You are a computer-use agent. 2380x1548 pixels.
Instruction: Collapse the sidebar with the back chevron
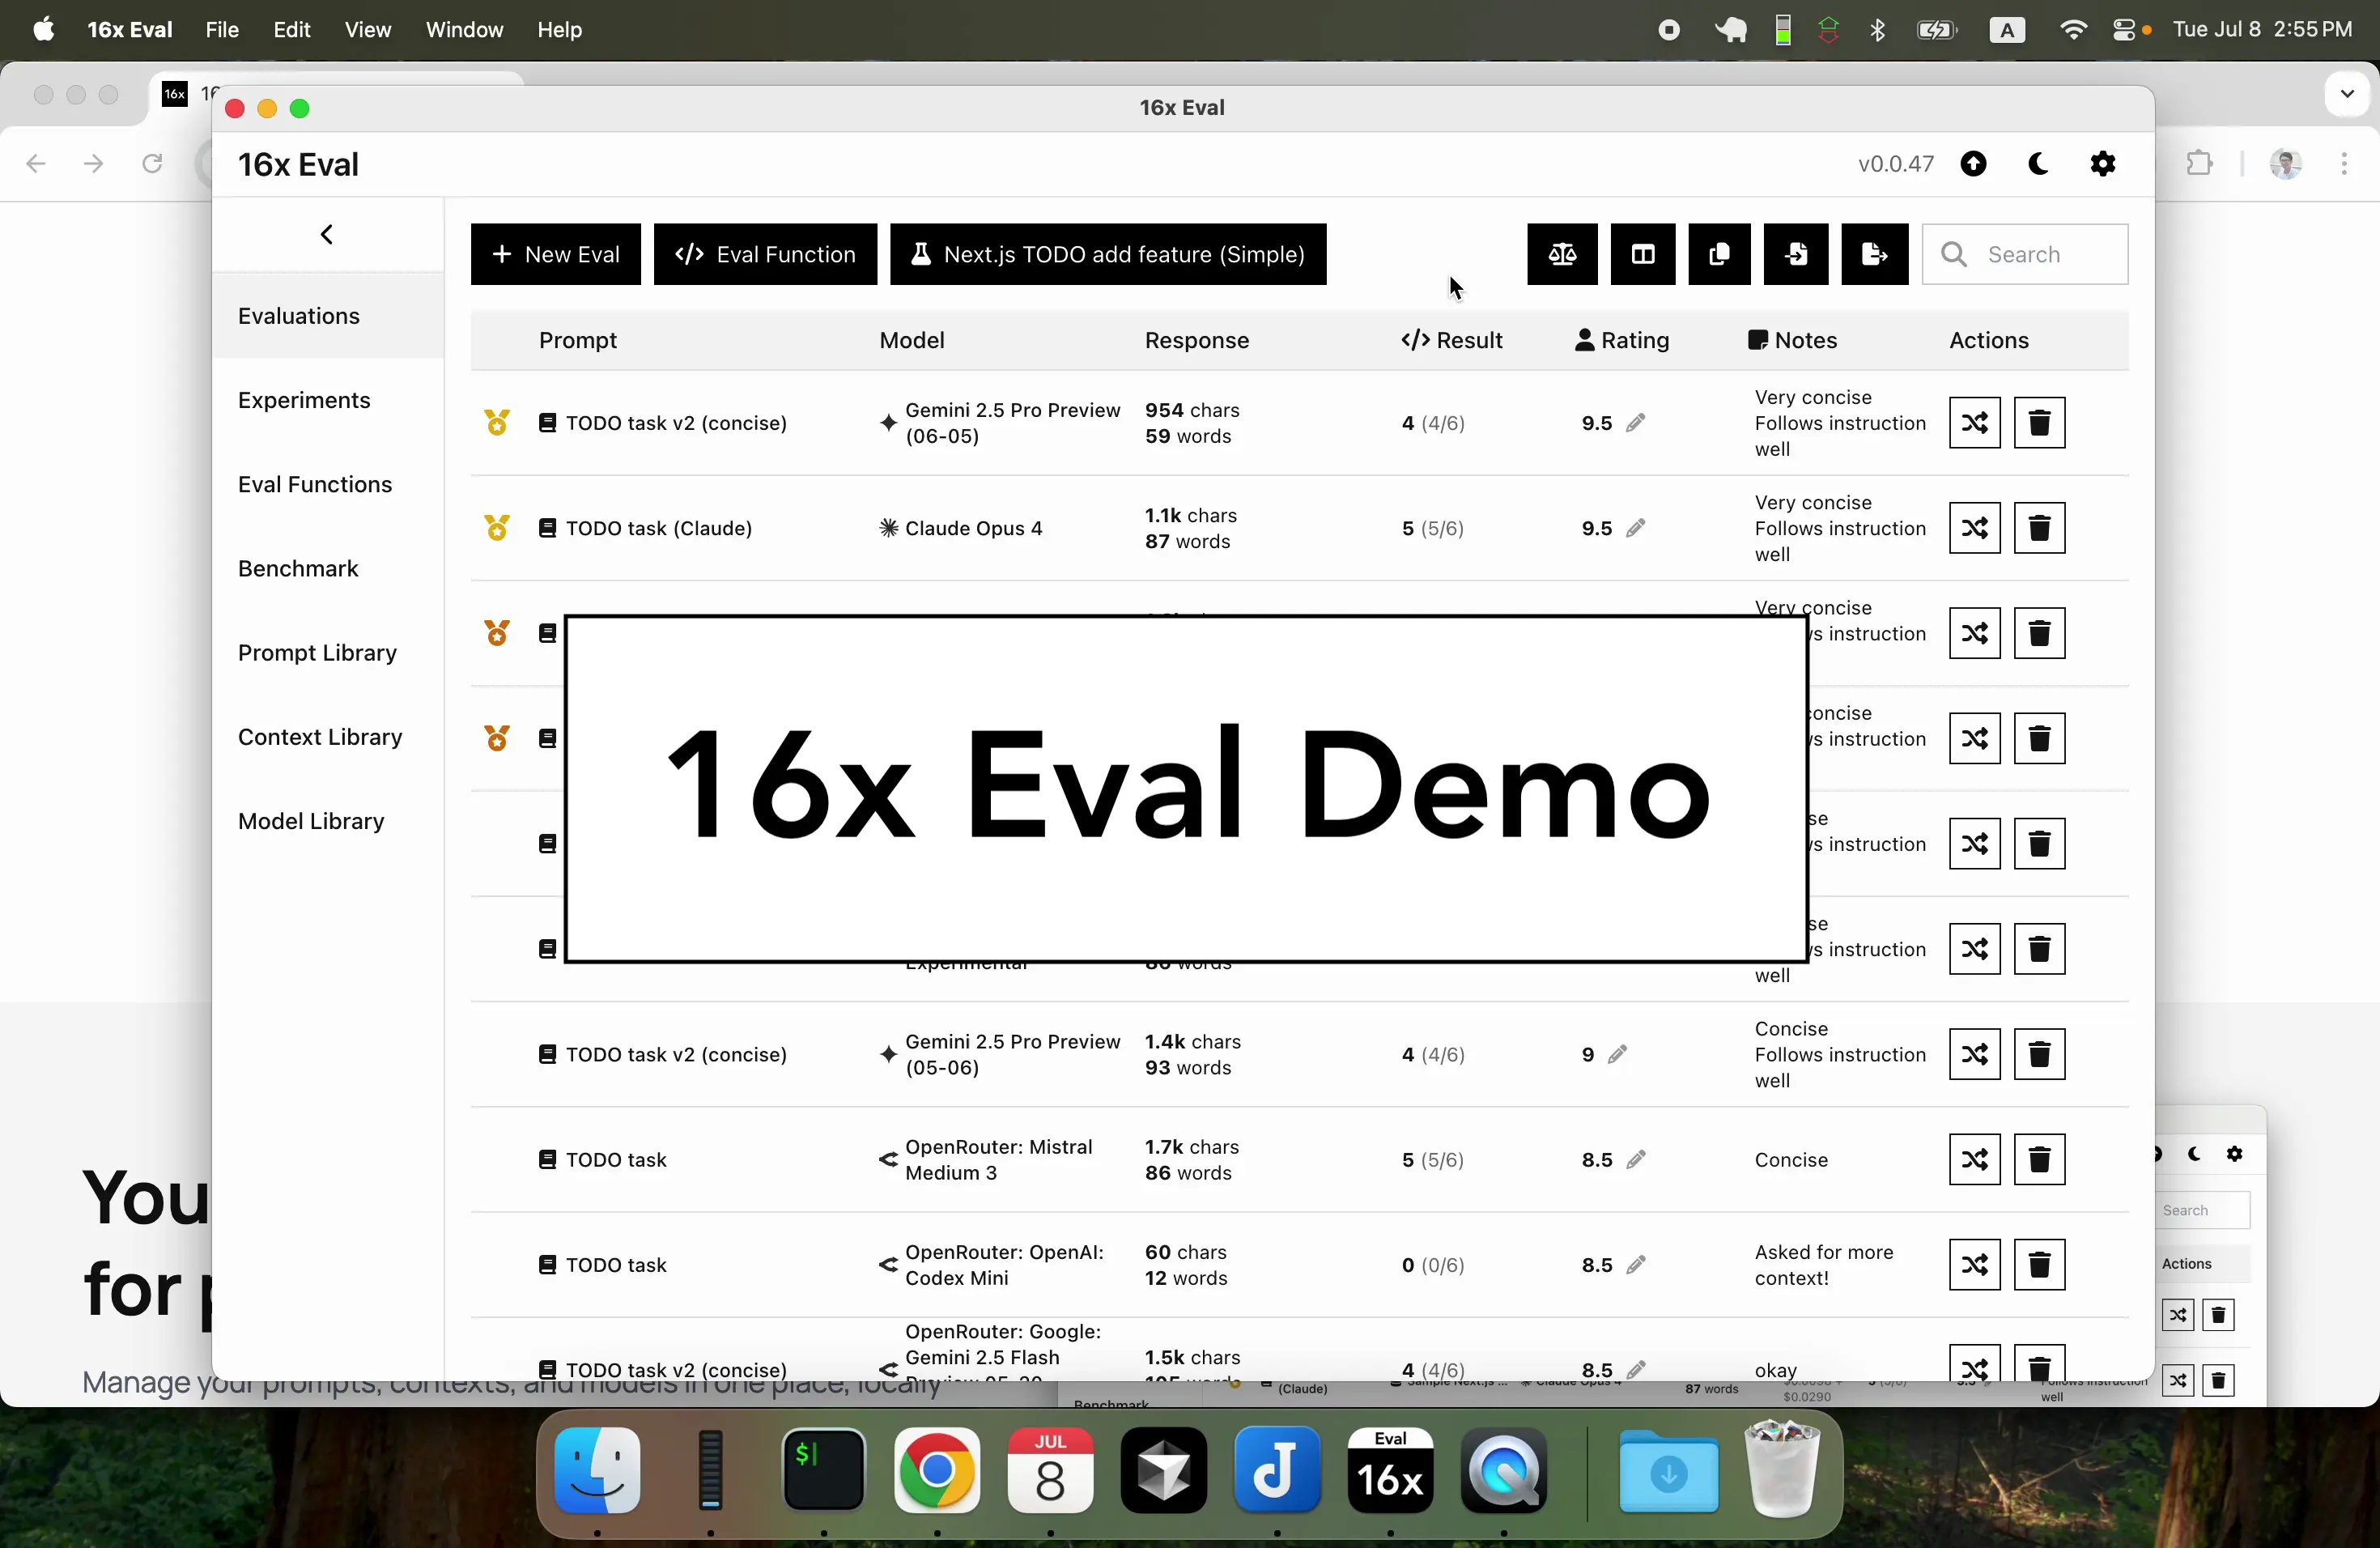326,235
